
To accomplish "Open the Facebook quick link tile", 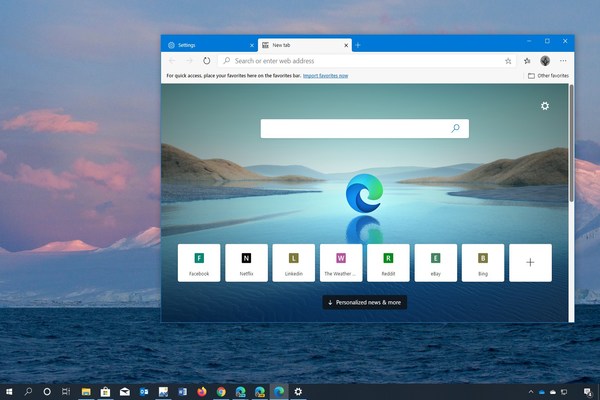I will tap(199, 263).
